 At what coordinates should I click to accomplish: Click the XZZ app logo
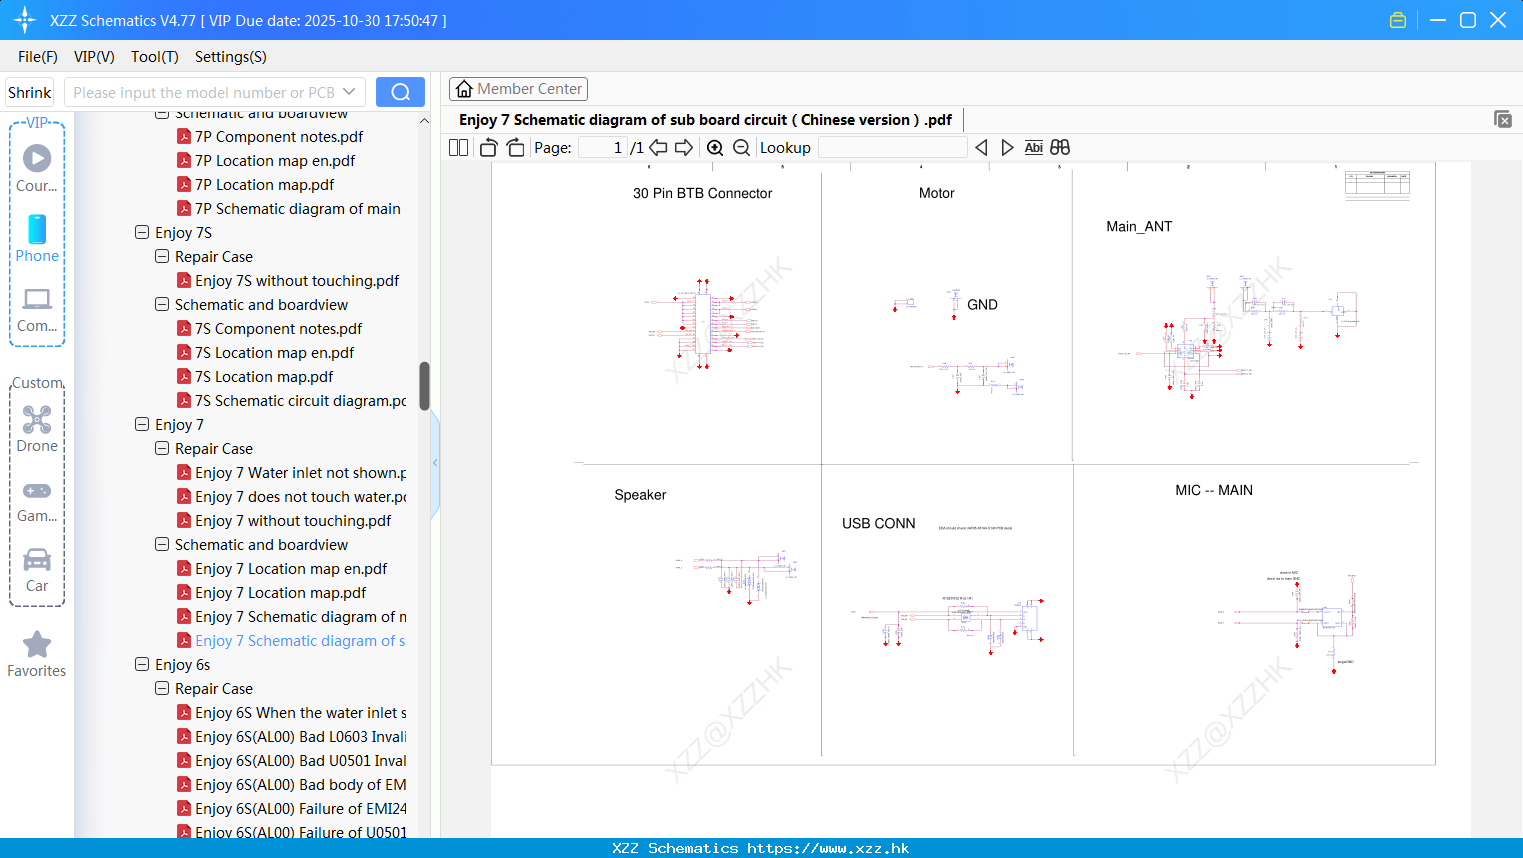click(25, 20)
